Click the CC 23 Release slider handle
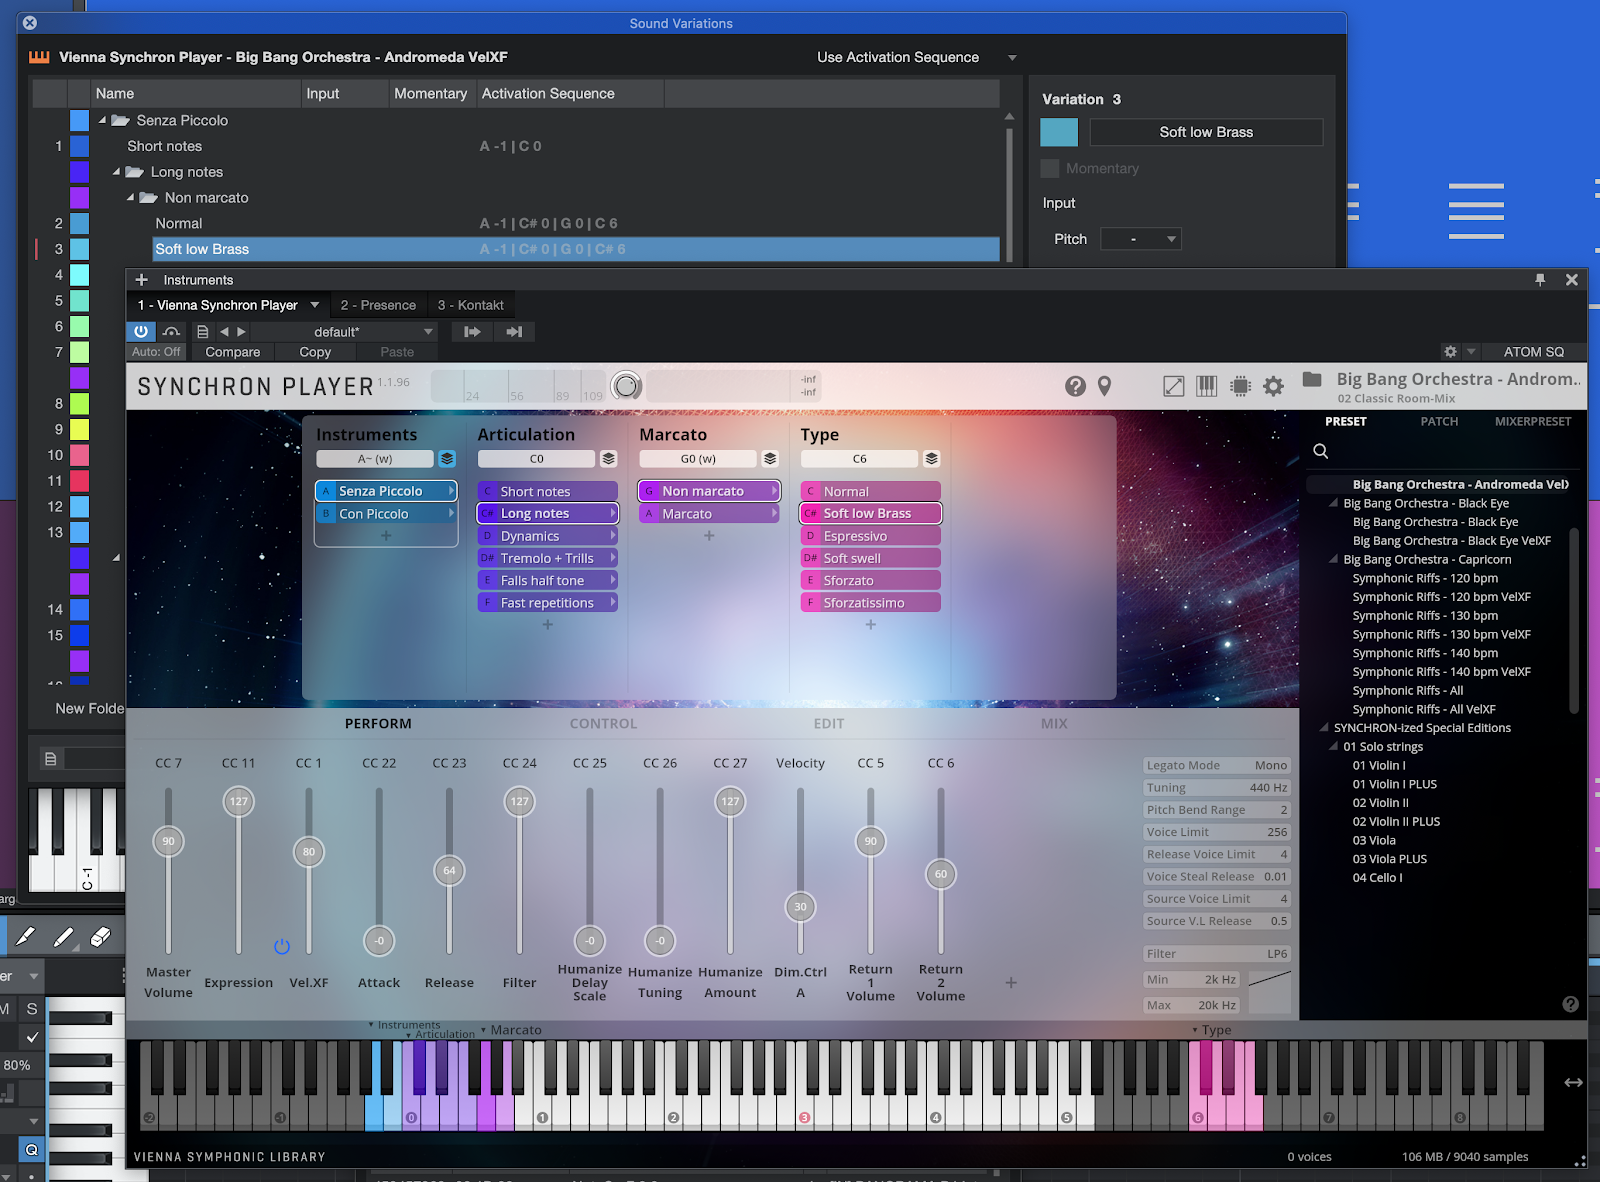Image resolution: width=1600 pixels, height=1182 pixels. [449, 870]
